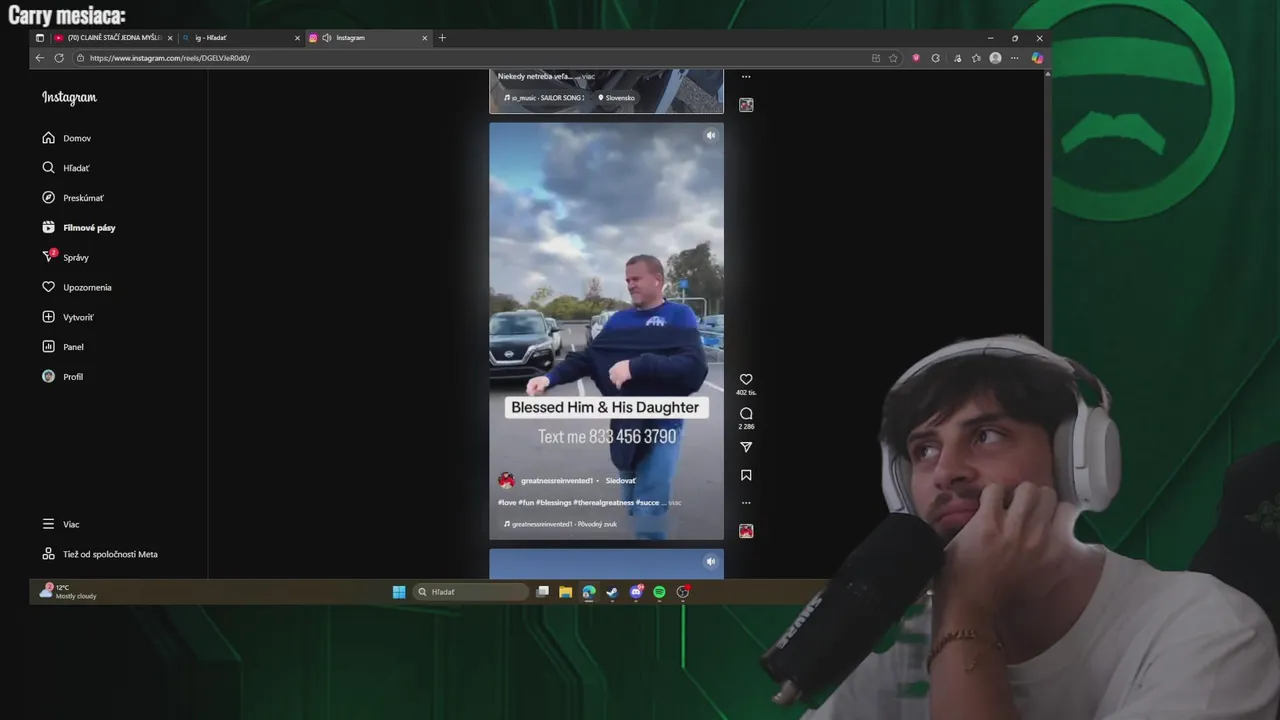Select the Instagram browser tab
This screenshot has width=1280, height=720.
[372, 38]
